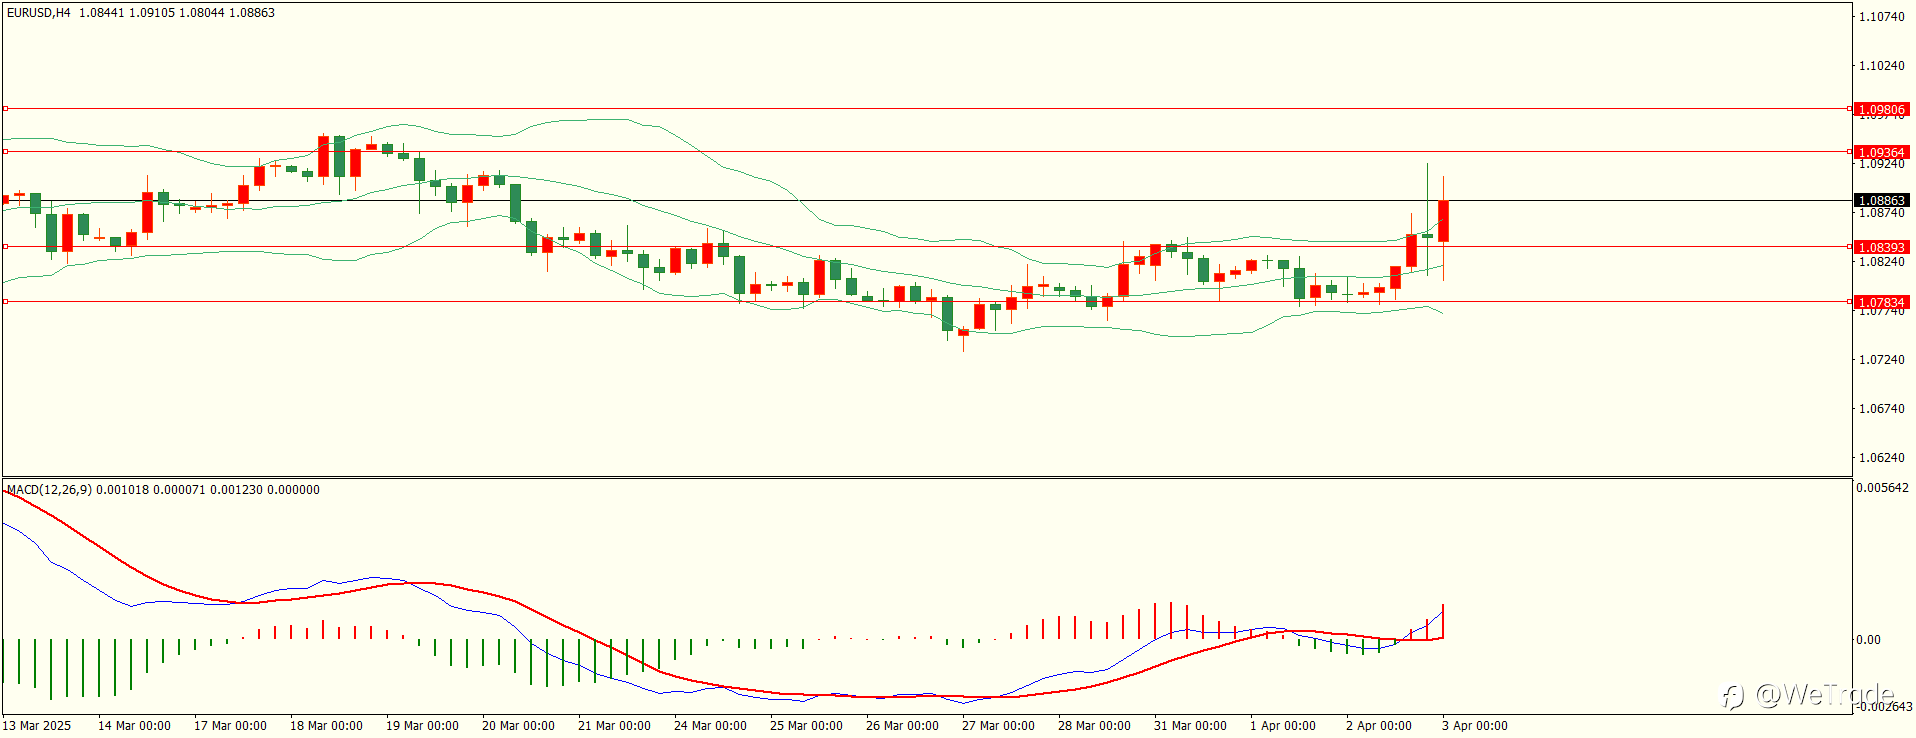
Task: Click the MACD zero level 0.00 label
Action: [x=1868, y=640]
